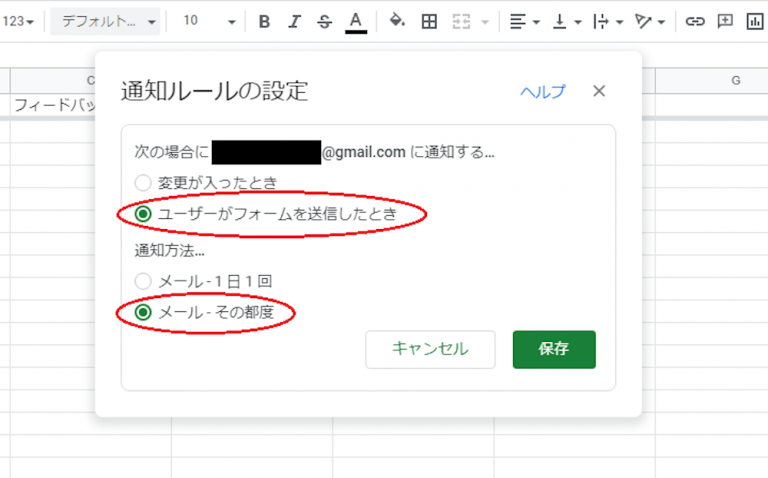Screen dimensions: 768x478
Task: Toggle bold formatting in toolbar
Action: tap(264, 21)
